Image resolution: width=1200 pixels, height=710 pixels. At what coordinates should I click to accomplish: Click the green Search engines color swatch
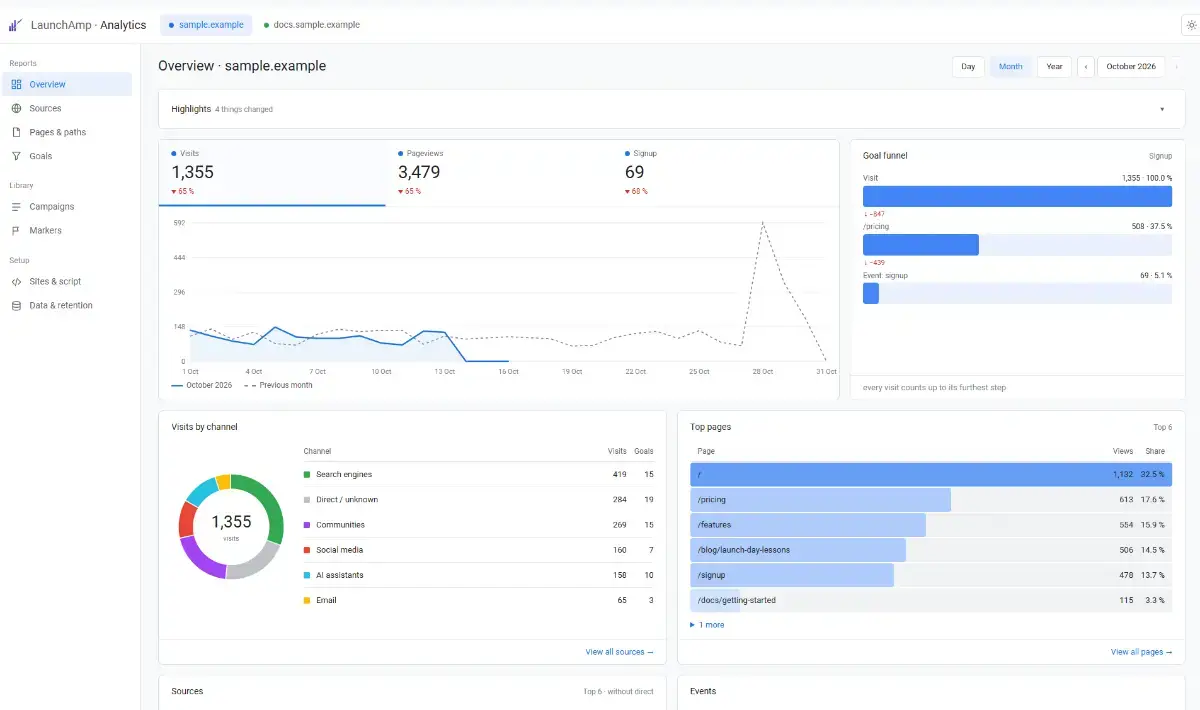(307, 475)
